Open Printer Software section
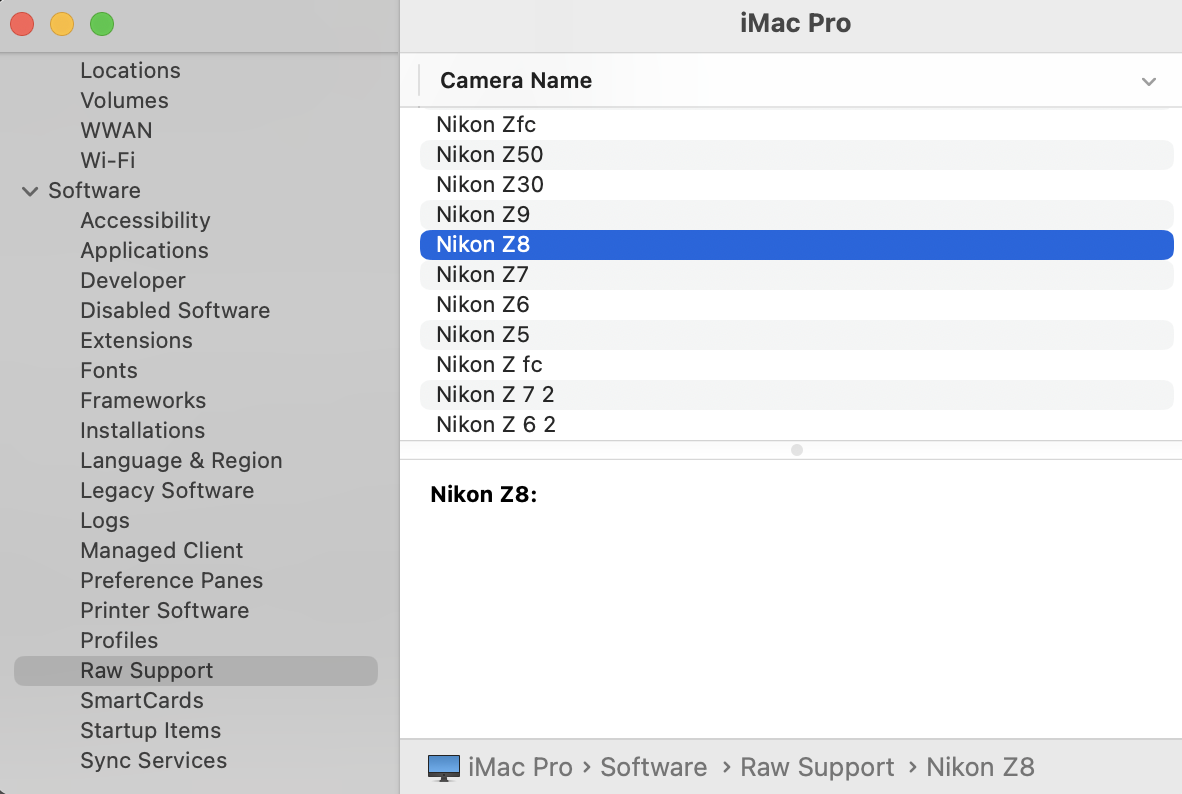Viewport: 1182px width, 794px height. [x=164, y=610]
